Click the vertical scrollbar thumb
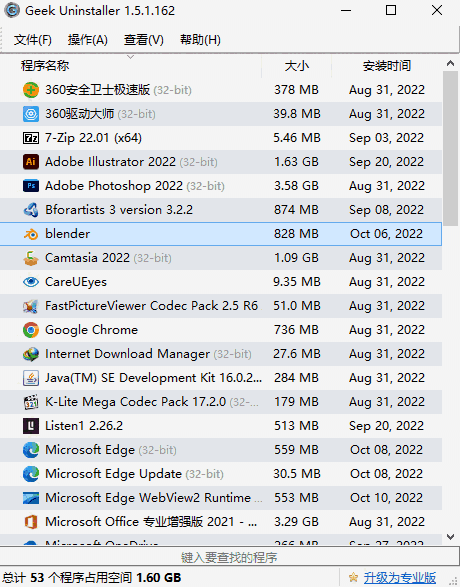The image size is (460, 587). click(x=451, y=149)
